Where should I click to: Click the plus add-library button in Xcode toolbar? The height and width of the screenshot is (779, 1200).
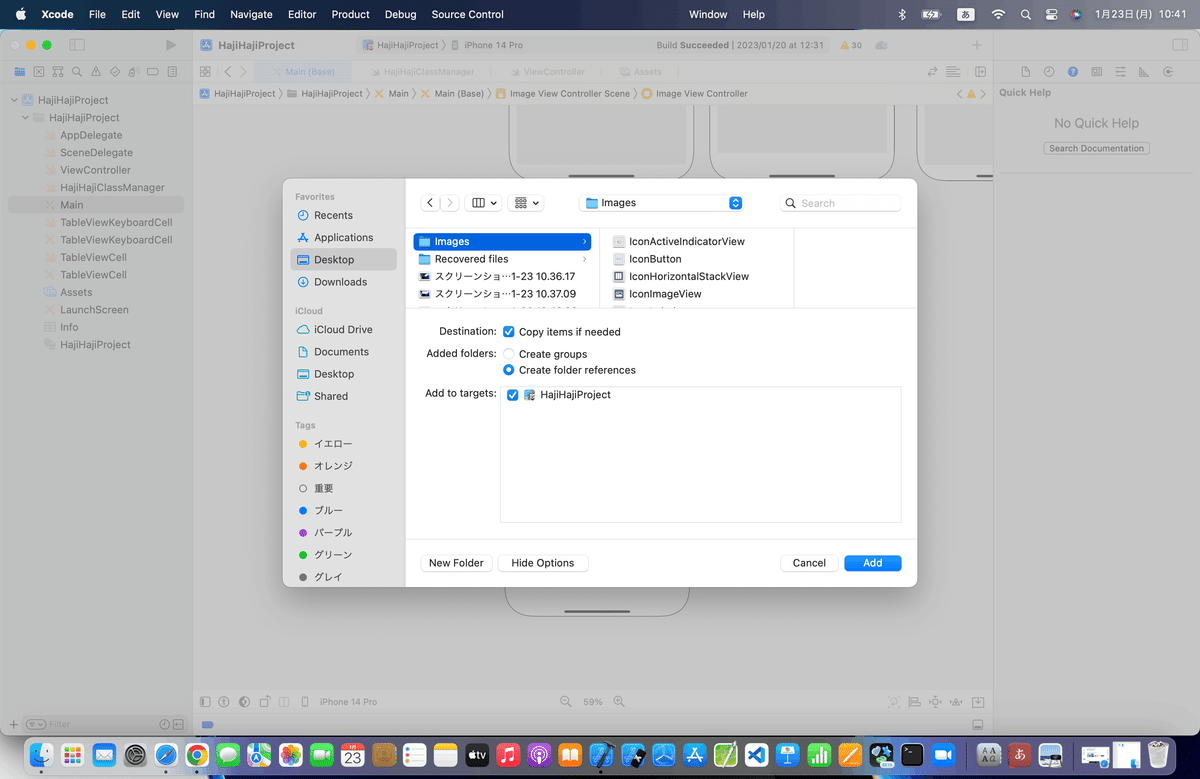click(x=977, y=45)
